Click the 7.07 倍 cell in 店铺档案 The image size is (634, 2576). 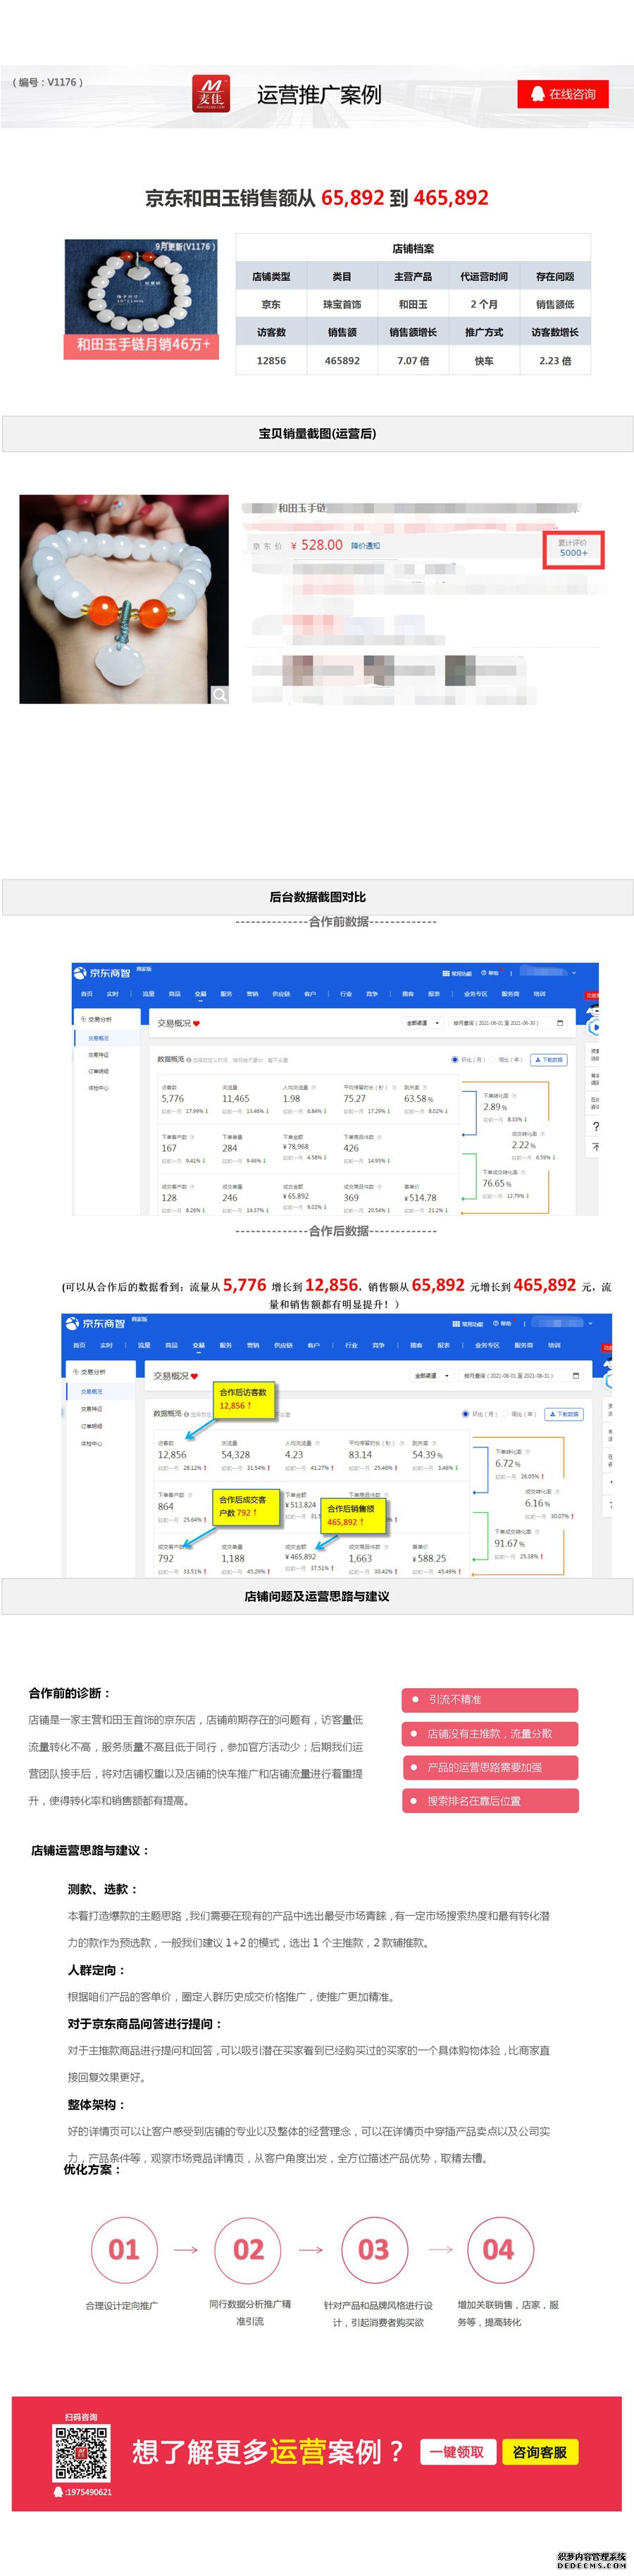point(413,360)
